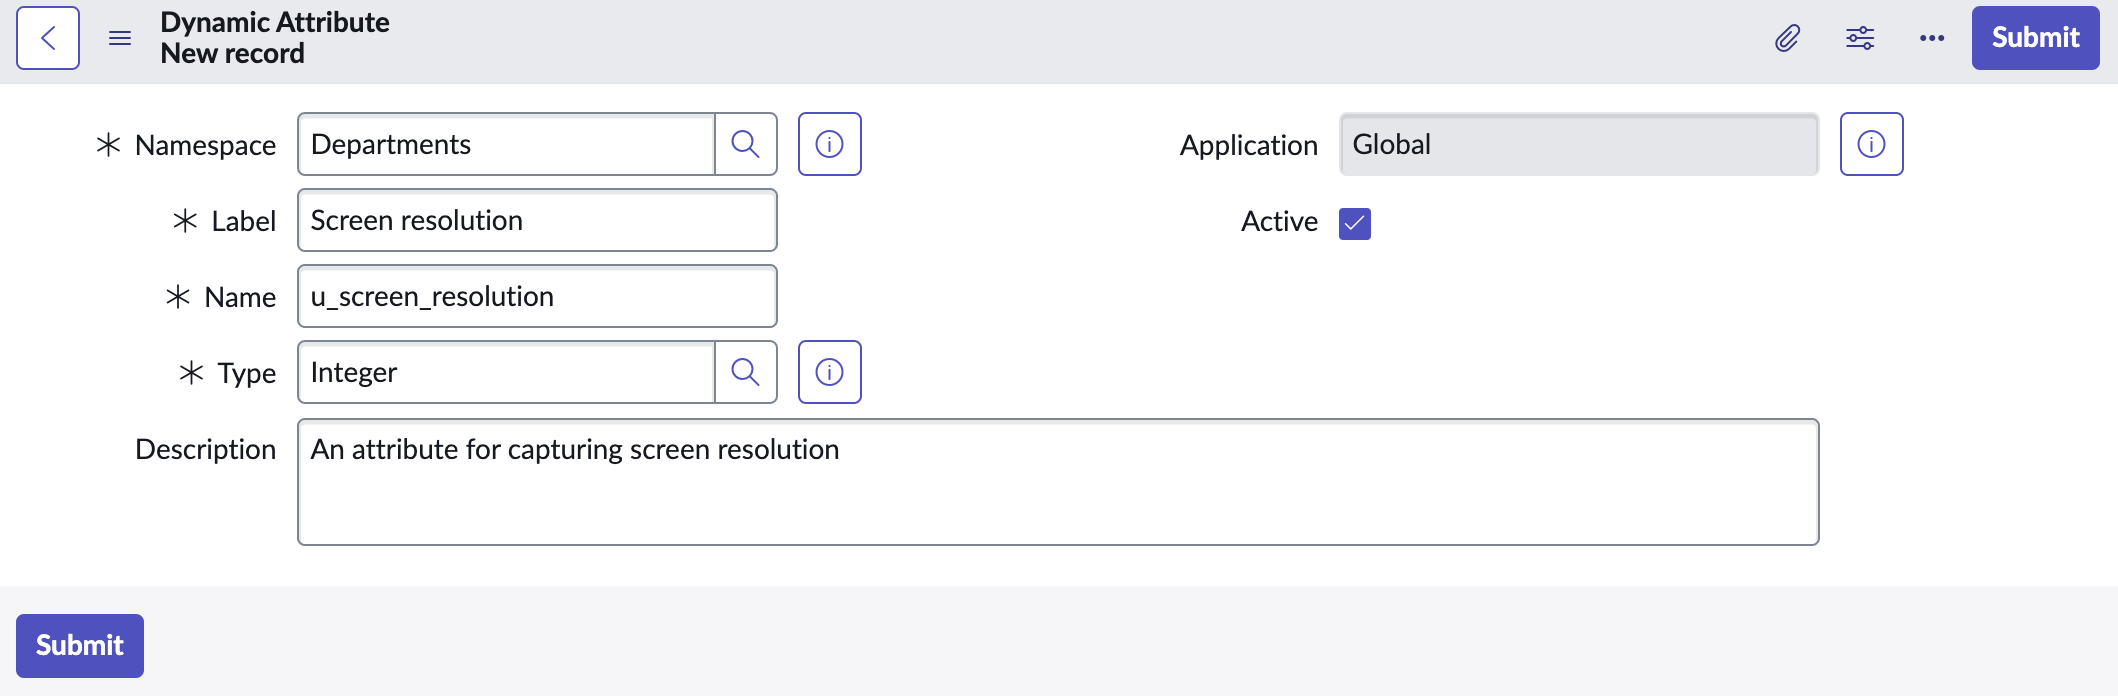
Task: Click the top-right Submit button
Action: (x=2035, y=38)
